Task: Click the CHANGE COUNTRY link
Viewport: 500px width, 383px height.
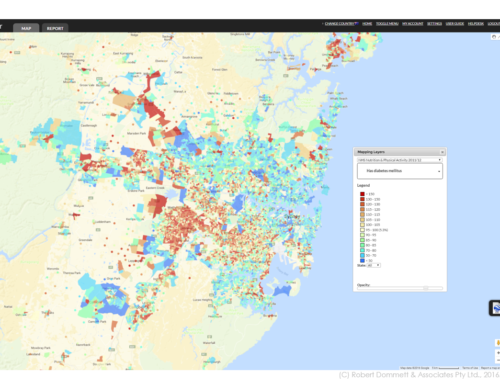Action: pyautogui.click(x=339, y=24)
